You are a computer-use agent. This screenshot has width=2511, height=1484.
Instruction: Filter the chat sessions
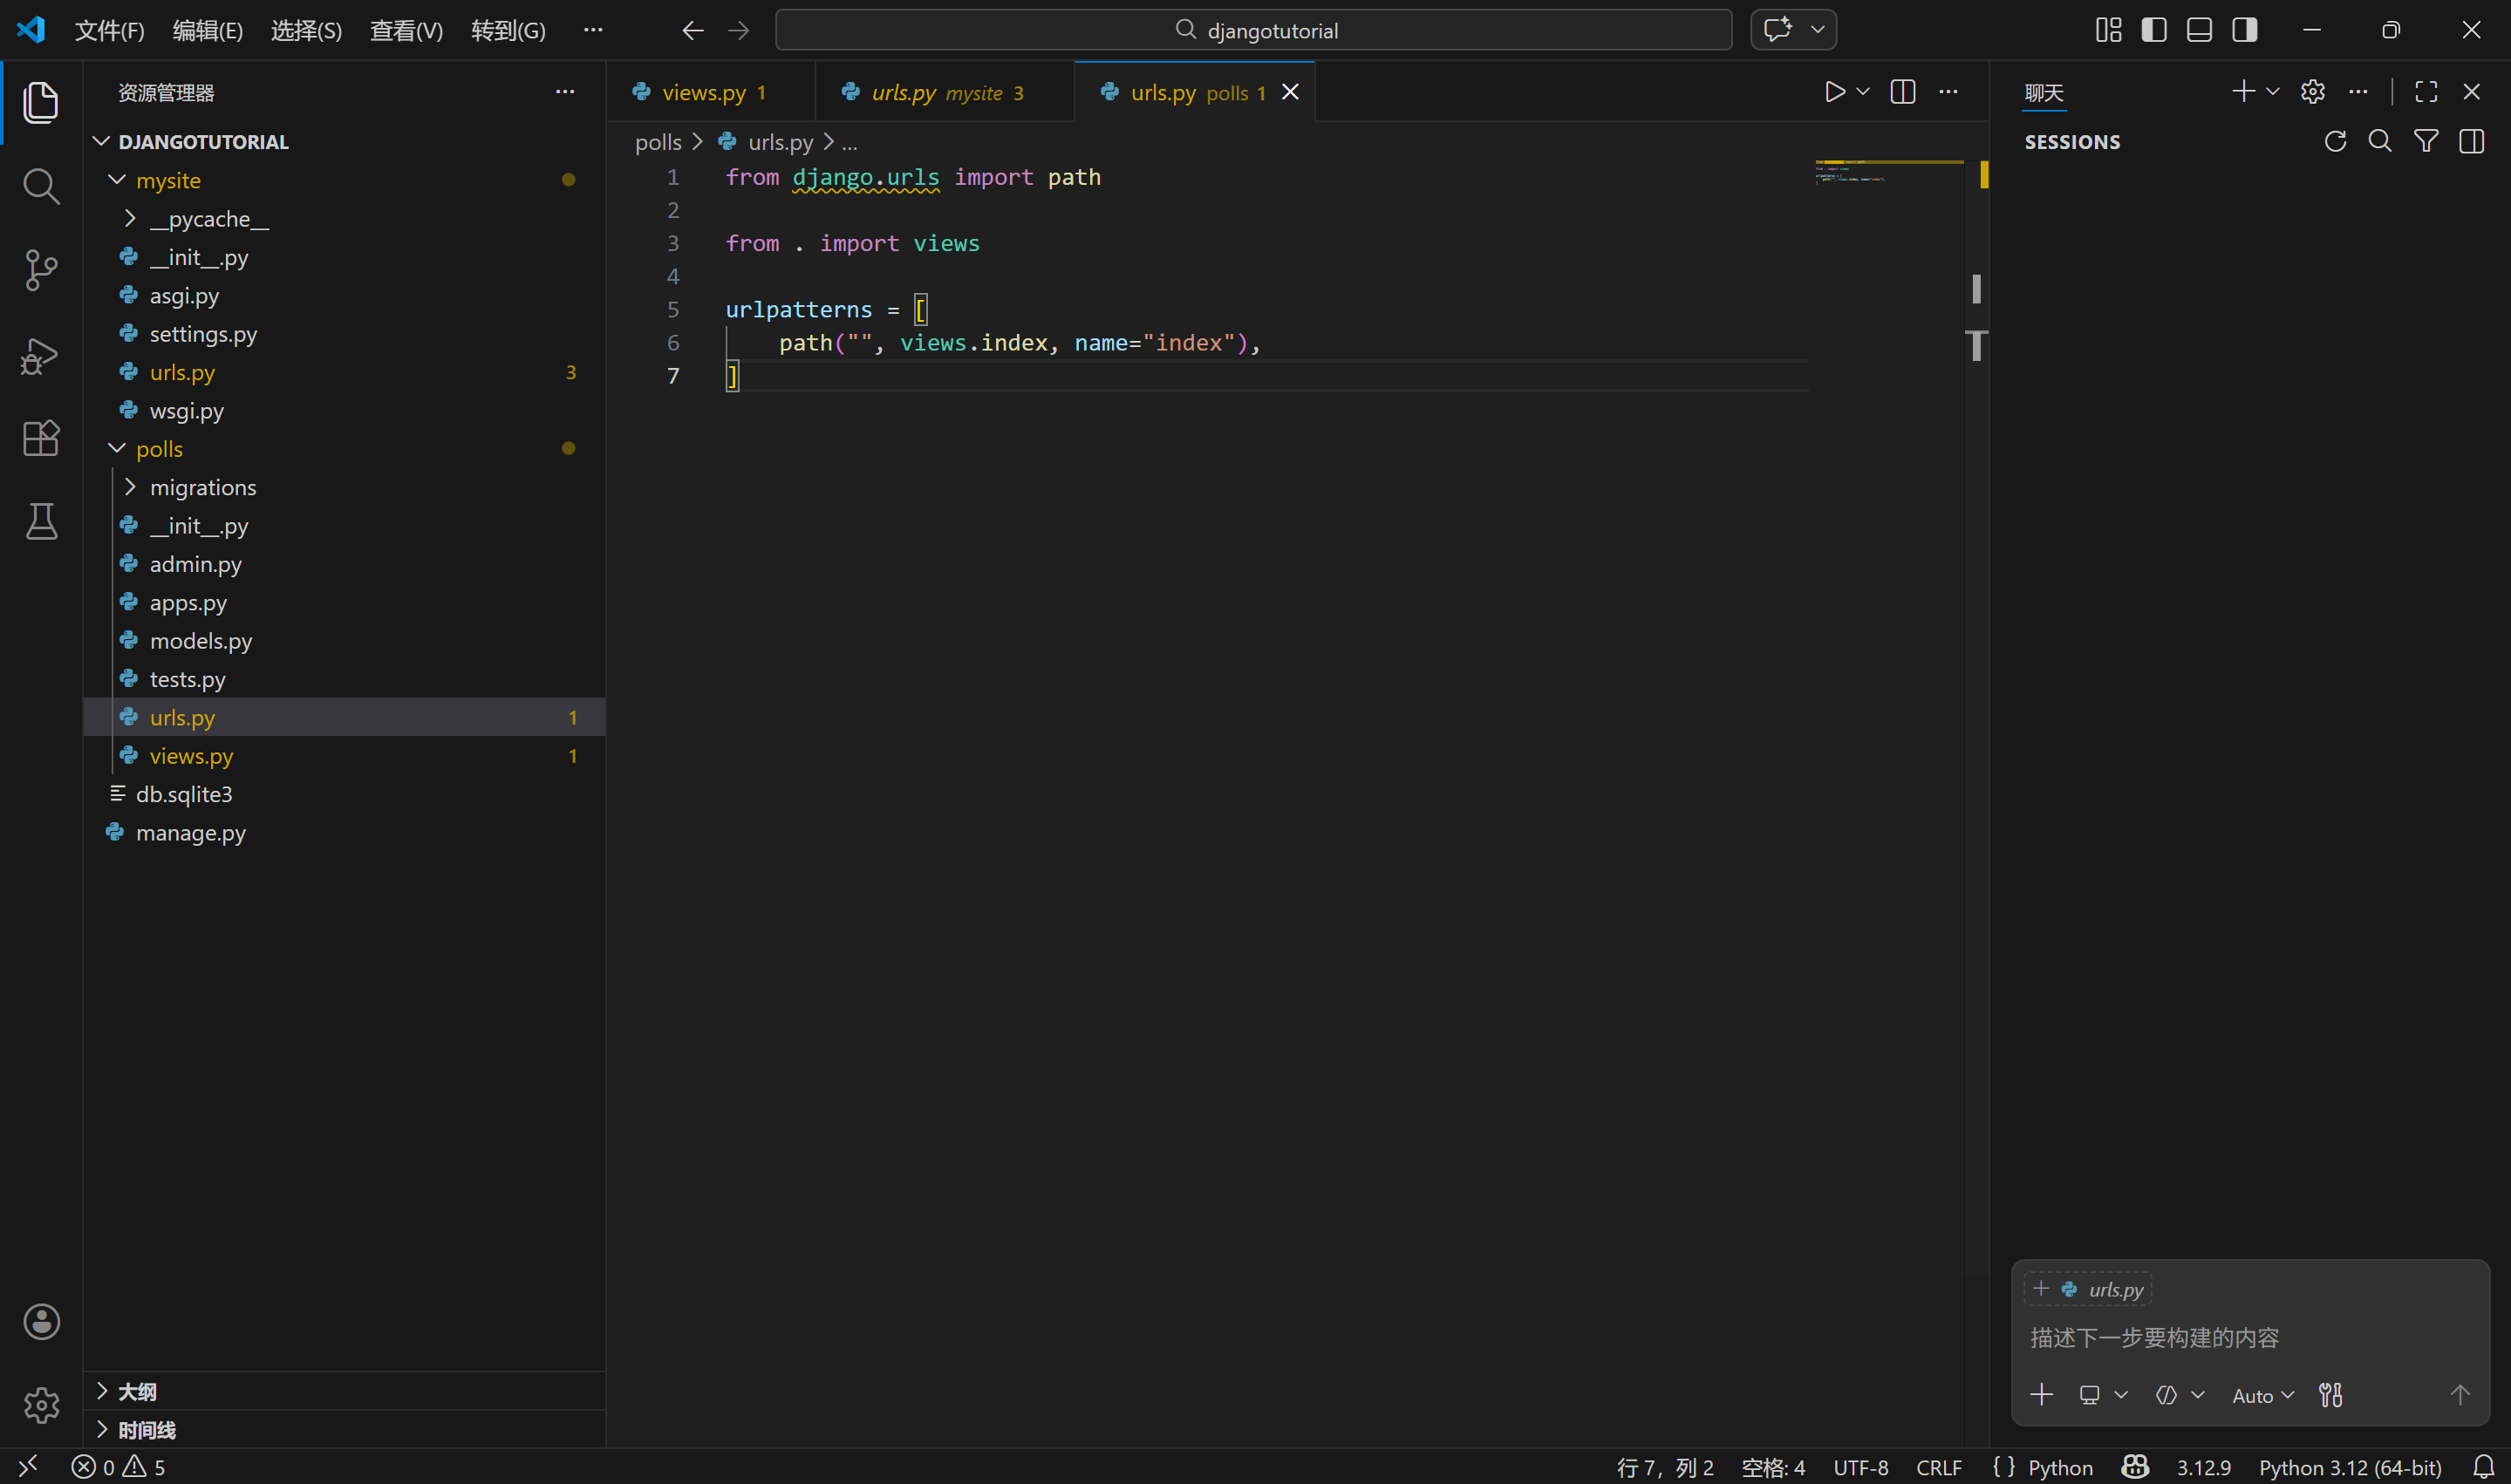coord(2425,141)
